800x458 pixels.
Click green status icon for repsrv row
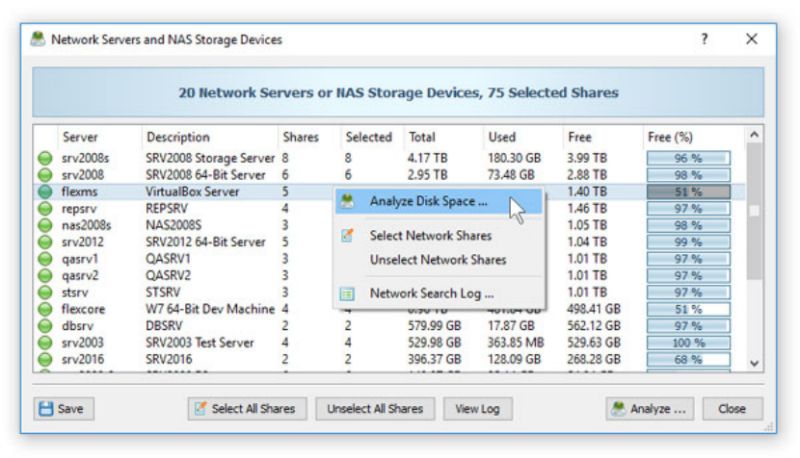tap(45, 209)
